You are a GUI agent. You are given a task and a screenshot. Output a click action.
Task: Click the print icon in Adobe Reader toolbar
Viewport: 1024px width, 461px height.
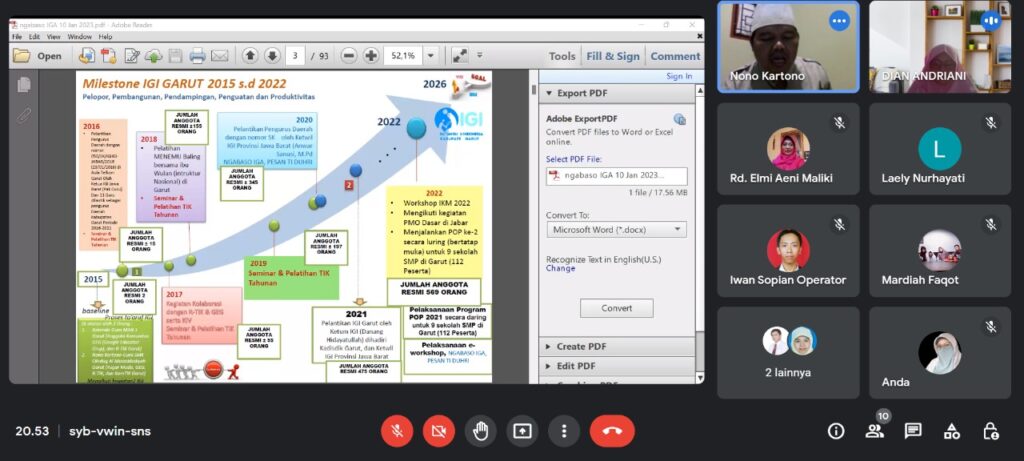click(198, 56)
